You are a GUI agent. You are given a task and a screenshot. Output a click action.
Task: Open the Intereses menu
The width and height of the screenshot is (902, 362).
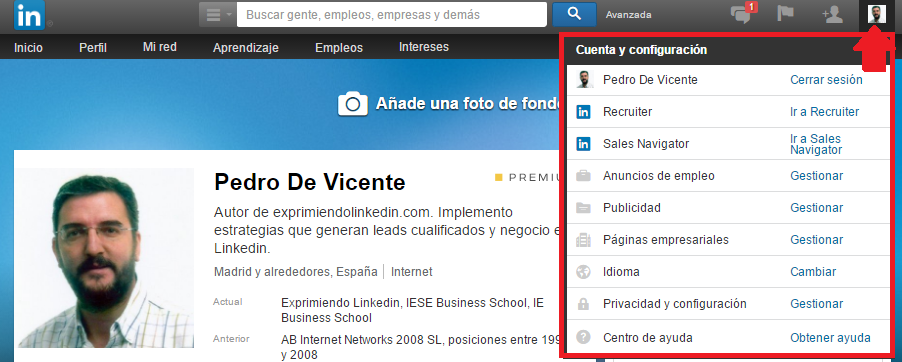[x=424, y=47]
